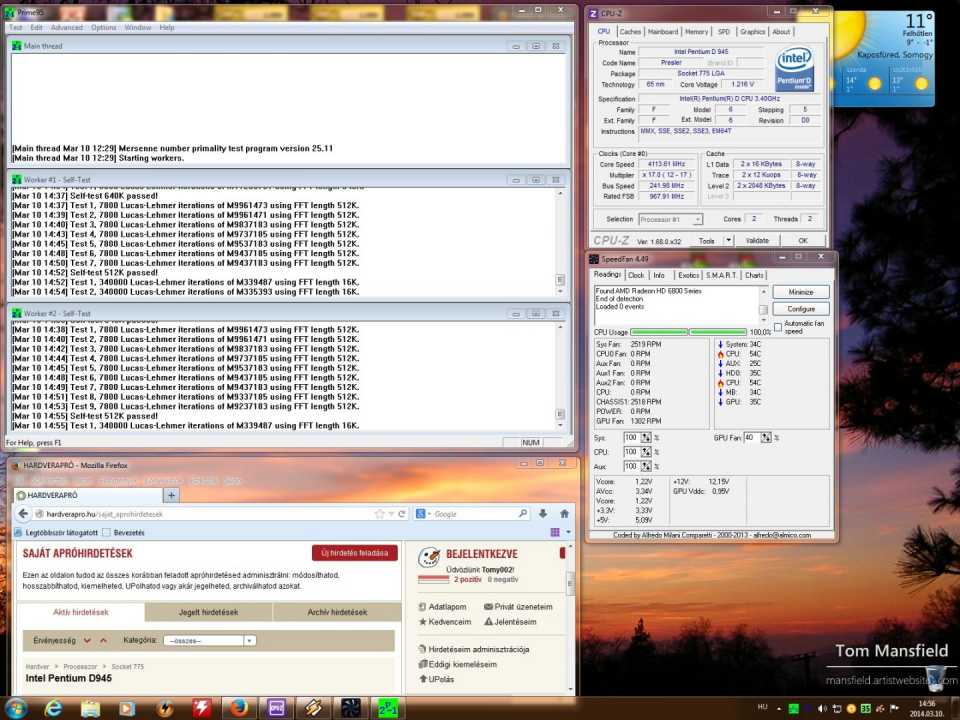Open Windows Explorer folder taskbar icon
This screenshot has height=720, width=960.
pos(90,708)
